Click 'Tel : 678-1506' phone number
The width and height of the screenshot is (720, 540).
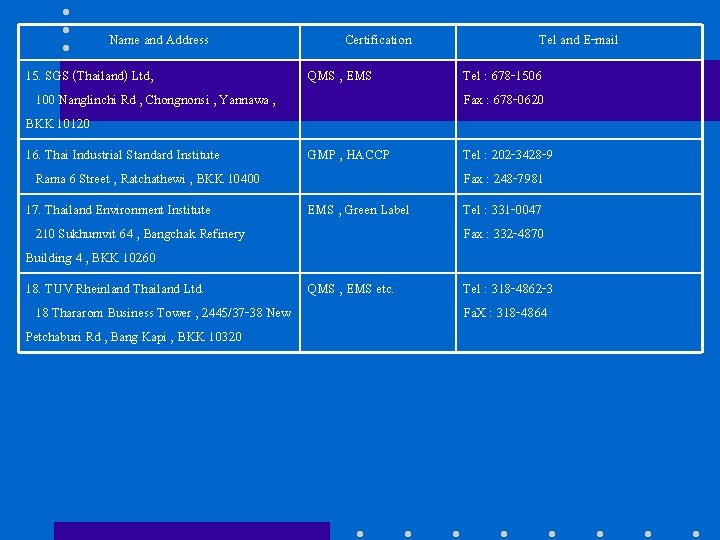(502, 76)
